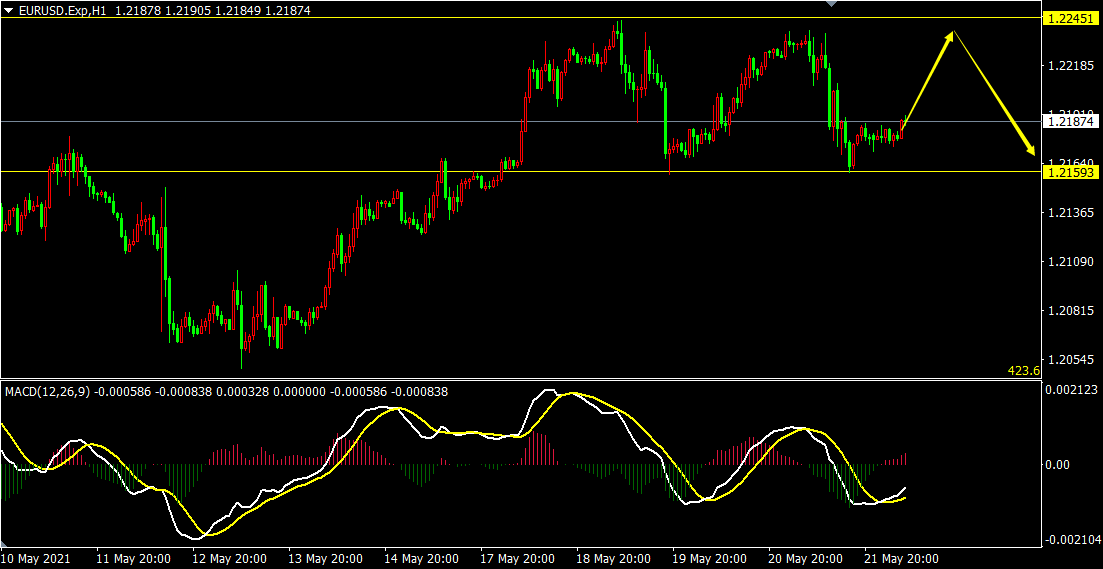This screenshot has width=1103, height=569.
Task: Click the 1.20545 price scale value
Action: (x=1070, y=358)
